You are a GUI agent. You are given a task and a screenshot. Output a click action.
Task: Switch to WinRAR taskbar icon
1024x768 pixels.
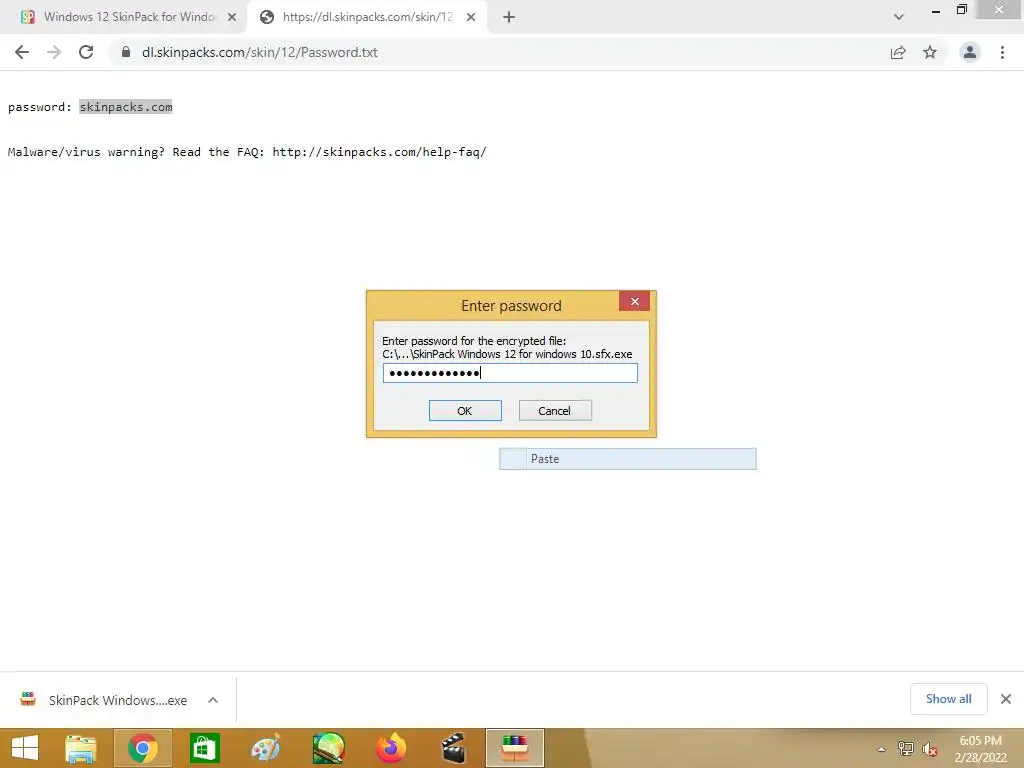(515, 748)
